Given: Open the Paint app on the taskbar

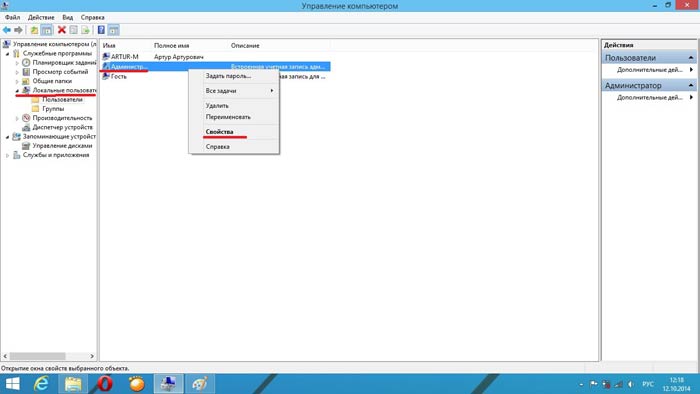Looking at the screenshot, I should (200, 384).
